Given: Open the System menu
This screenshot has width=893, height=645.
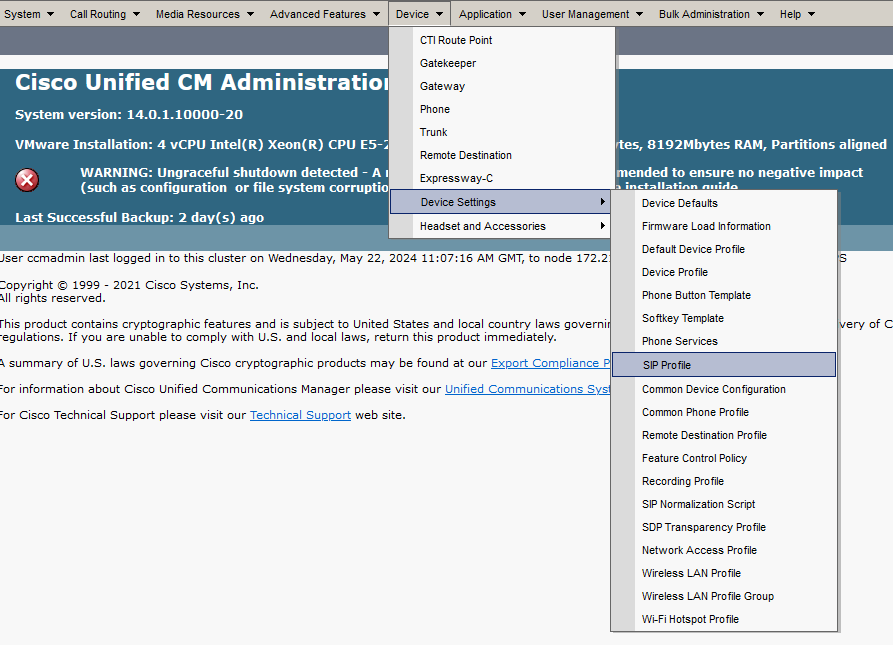Looking at the screenshot, I should [28, 14].
